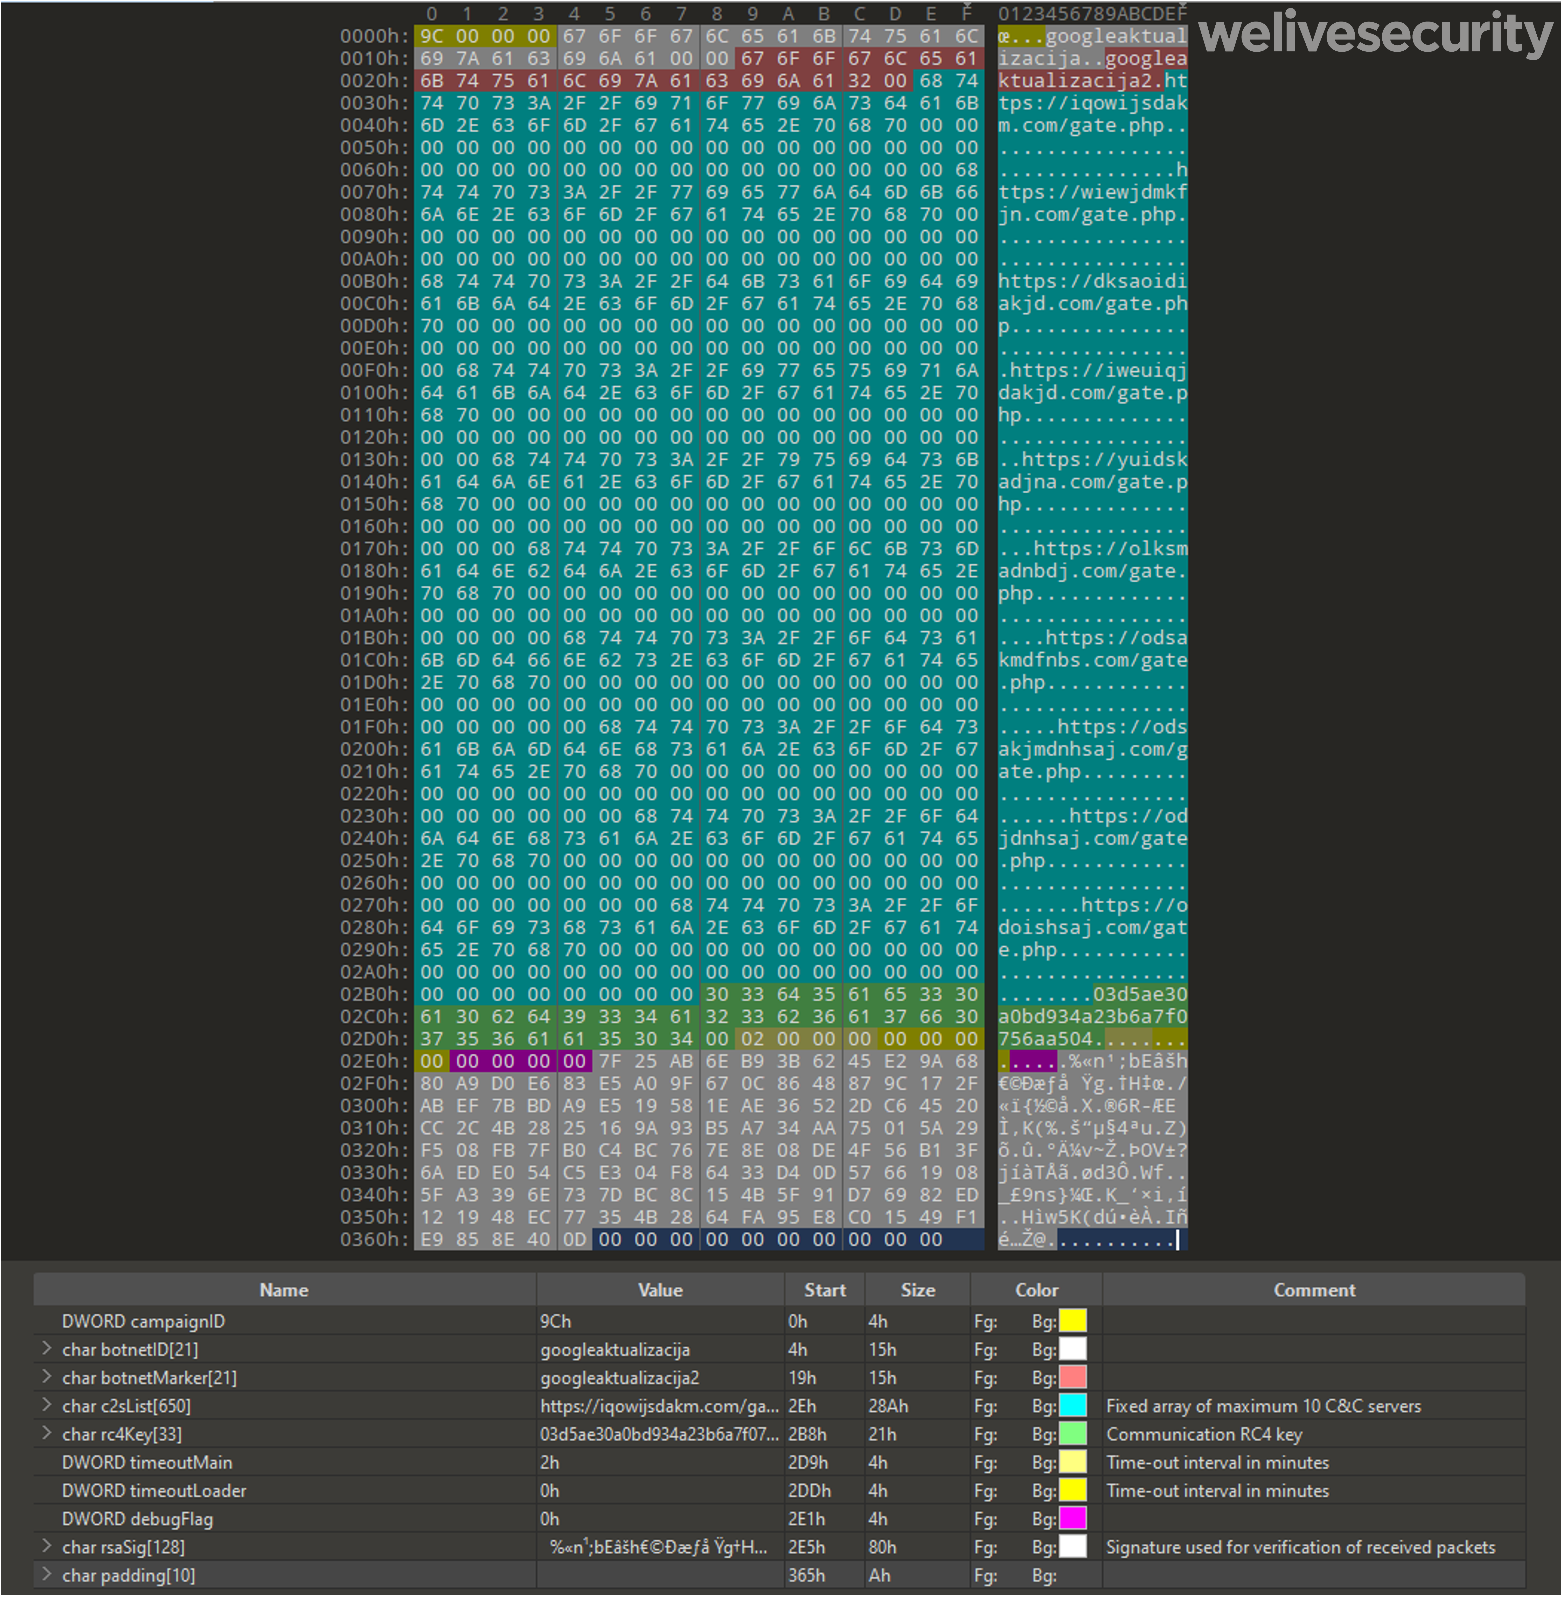Screen dimensions: 1563x1598
Task: Select the DWORD debugFlag row name
Action: tap(137, 1518)
